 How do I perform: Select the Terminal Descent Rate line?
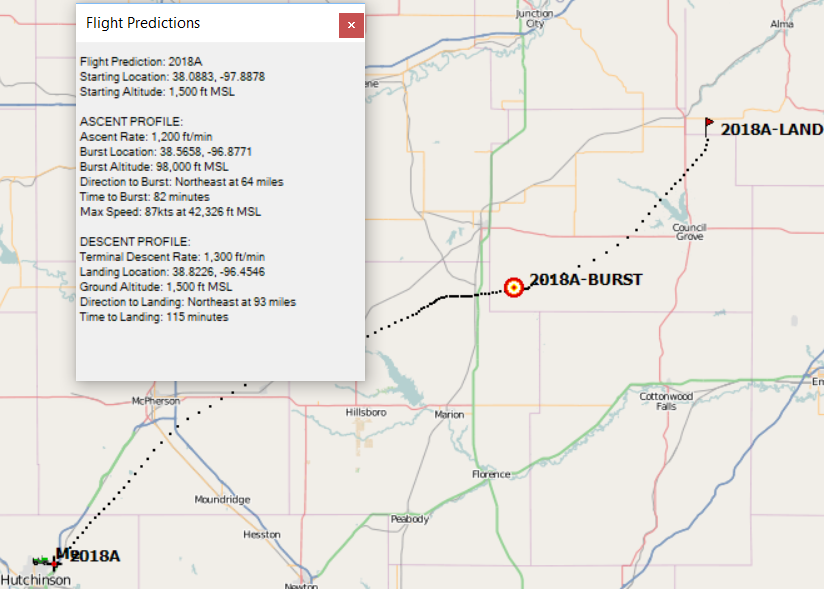172,257
